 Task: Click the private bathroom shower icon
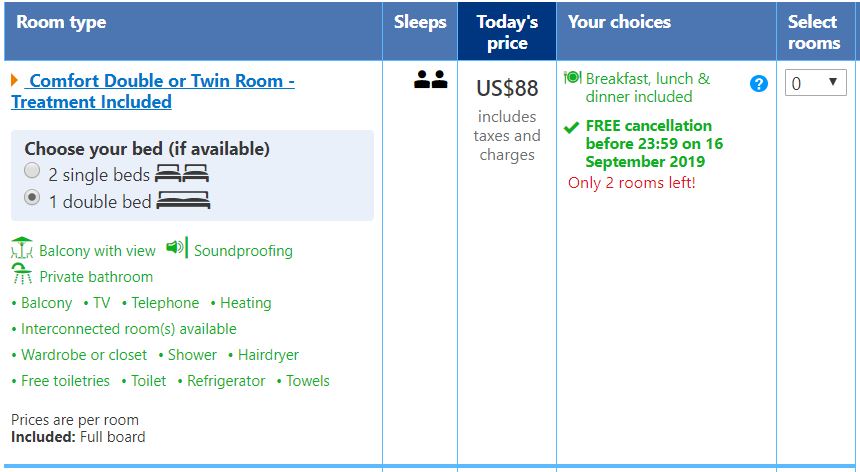click(x=21, y=275)
